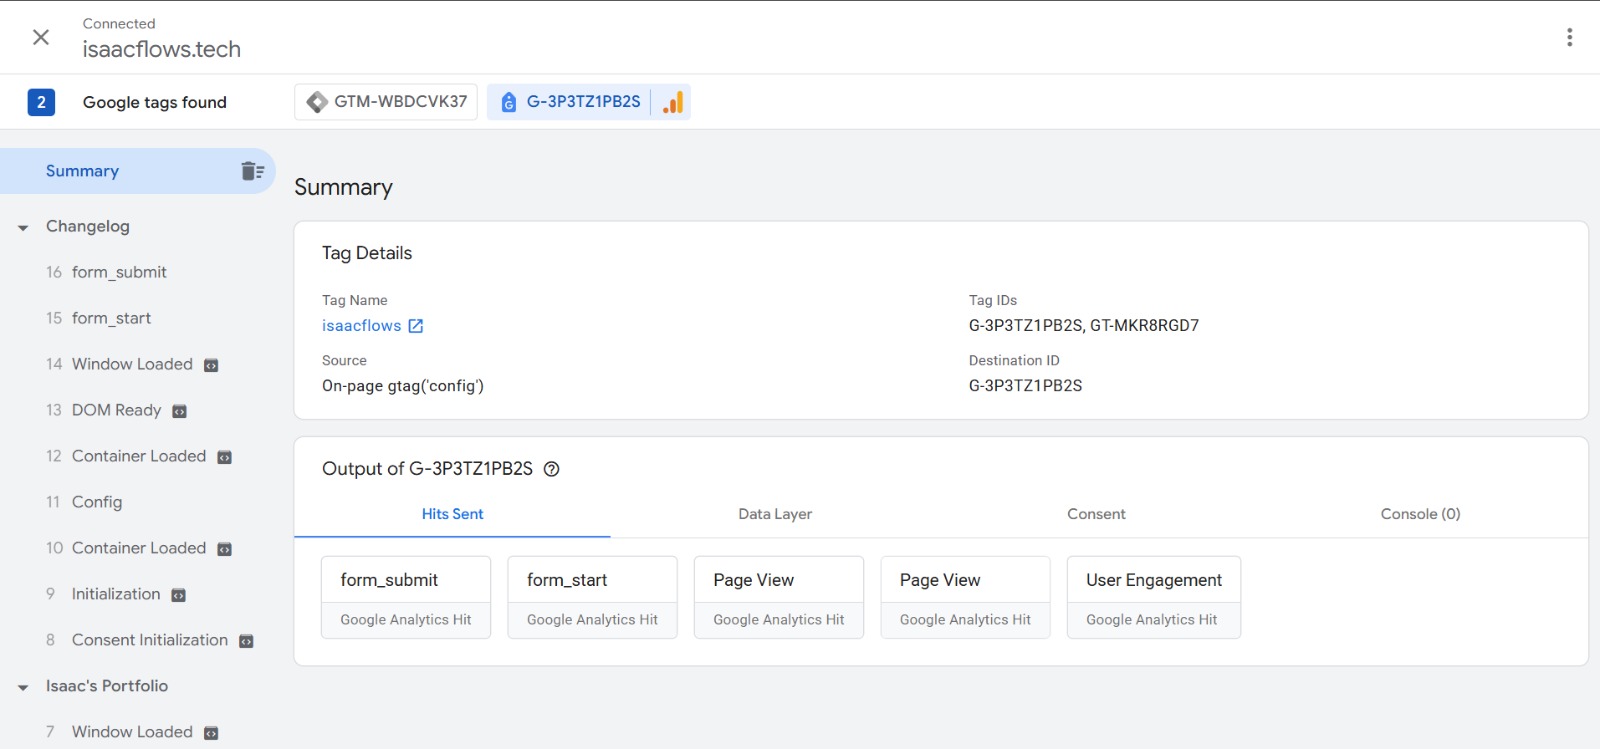Screen dimensions: 1600x749
Task: Select the GTM-WBDCVK37 container tag
Action: click(386, 102)
